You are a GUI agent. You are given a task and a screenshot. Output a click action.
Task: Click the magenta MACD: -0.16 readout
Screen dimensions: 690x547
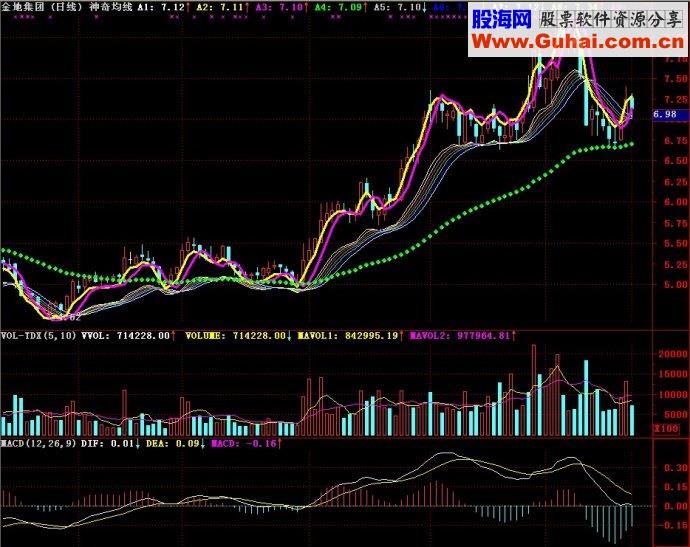[246, 443]
